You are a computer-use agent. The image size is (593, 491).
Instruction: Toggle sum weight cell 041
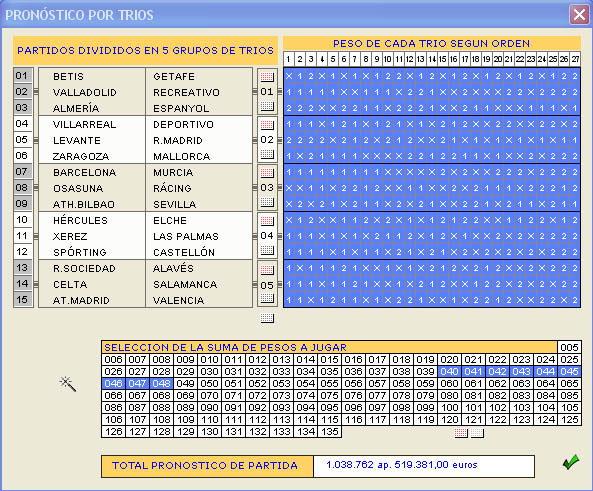(x=473, y=371)
